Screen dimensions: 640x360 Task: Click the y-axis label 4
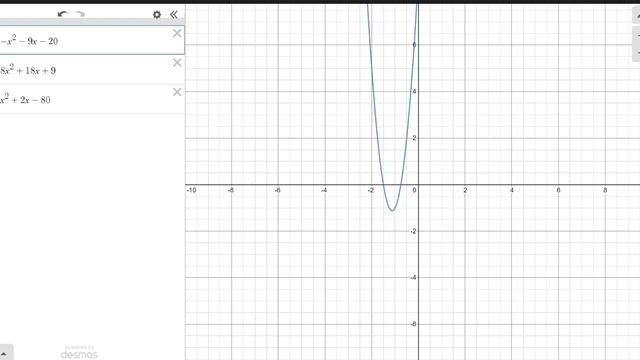pos(414,91)
